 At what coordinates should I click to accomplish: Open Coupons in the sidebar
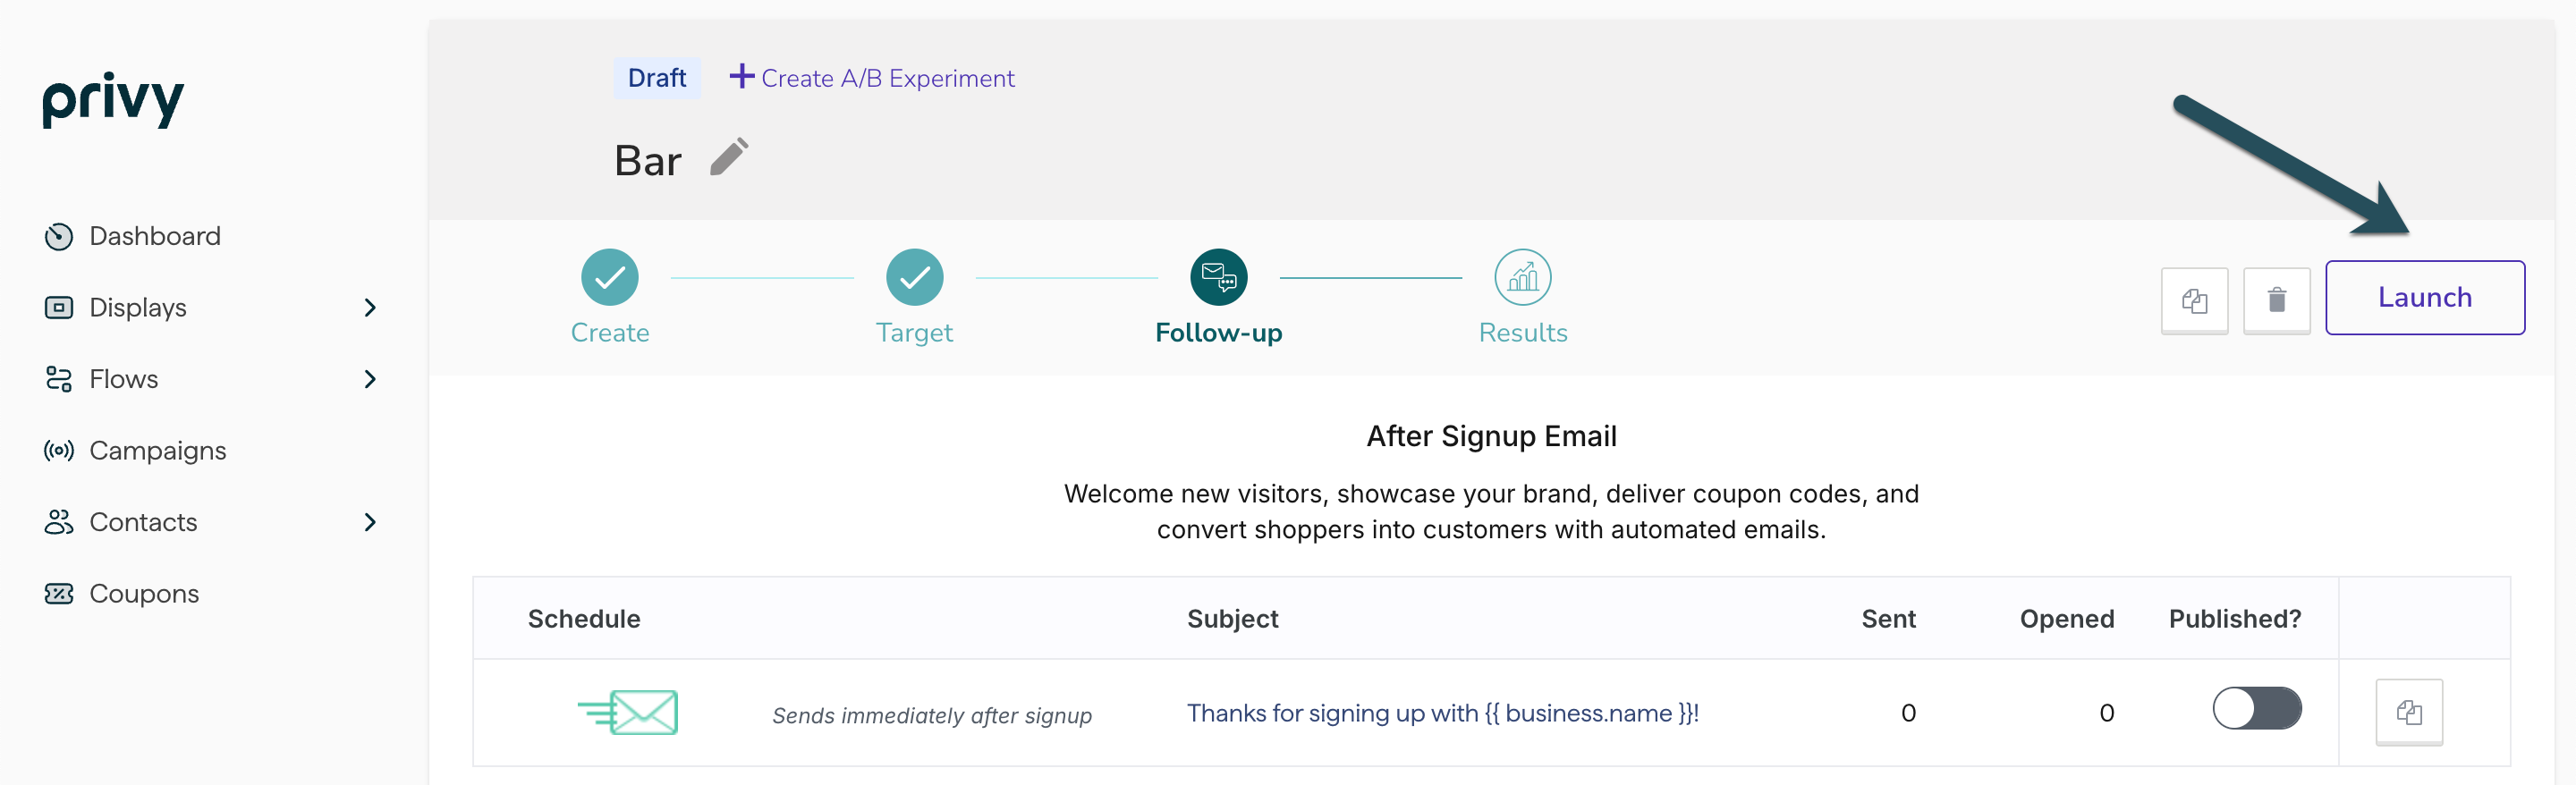(144, 594)
